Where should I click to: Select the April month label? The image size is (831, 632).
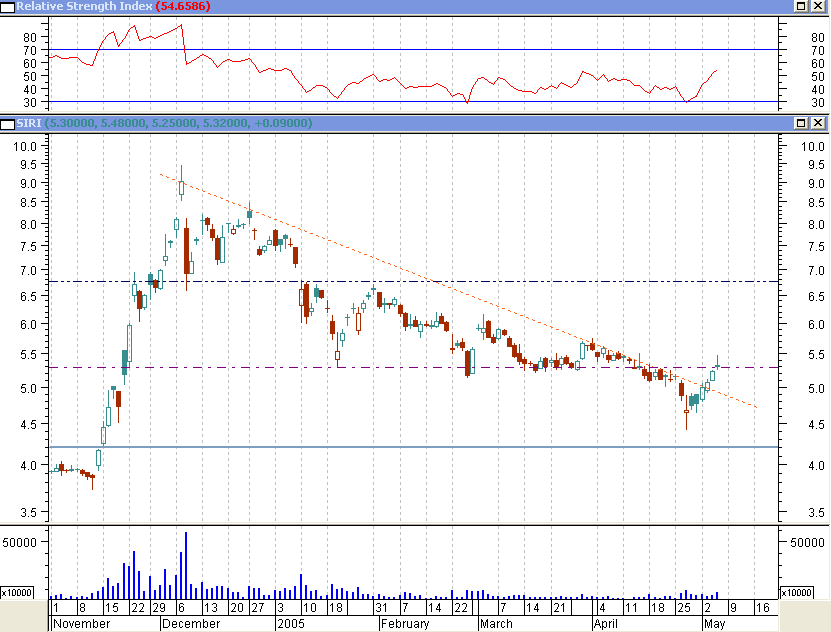pos(606,624)
